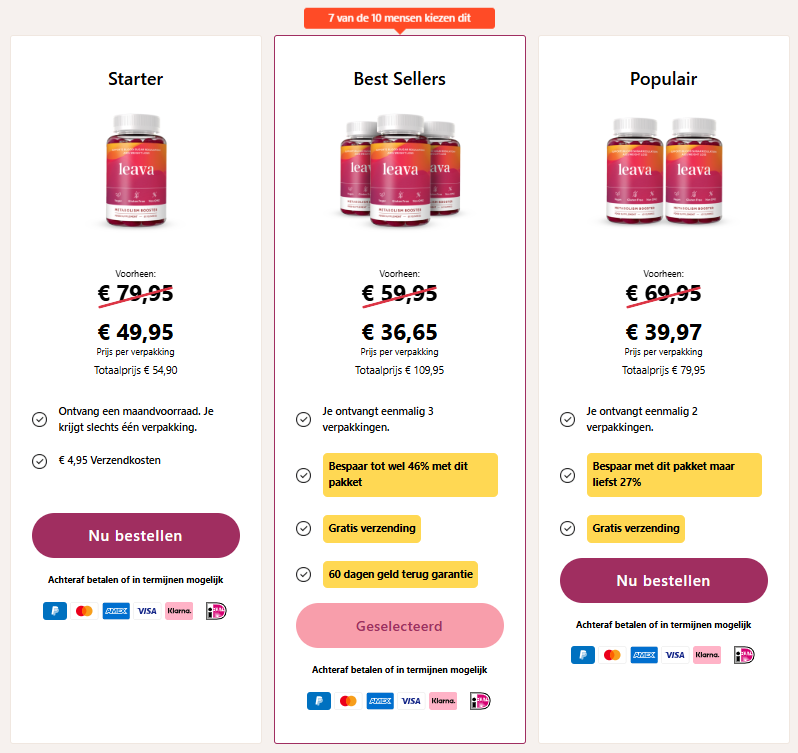
Task: Click the checkmark beside 60 dagen geld terug garantie
Action: click(303, 574)
